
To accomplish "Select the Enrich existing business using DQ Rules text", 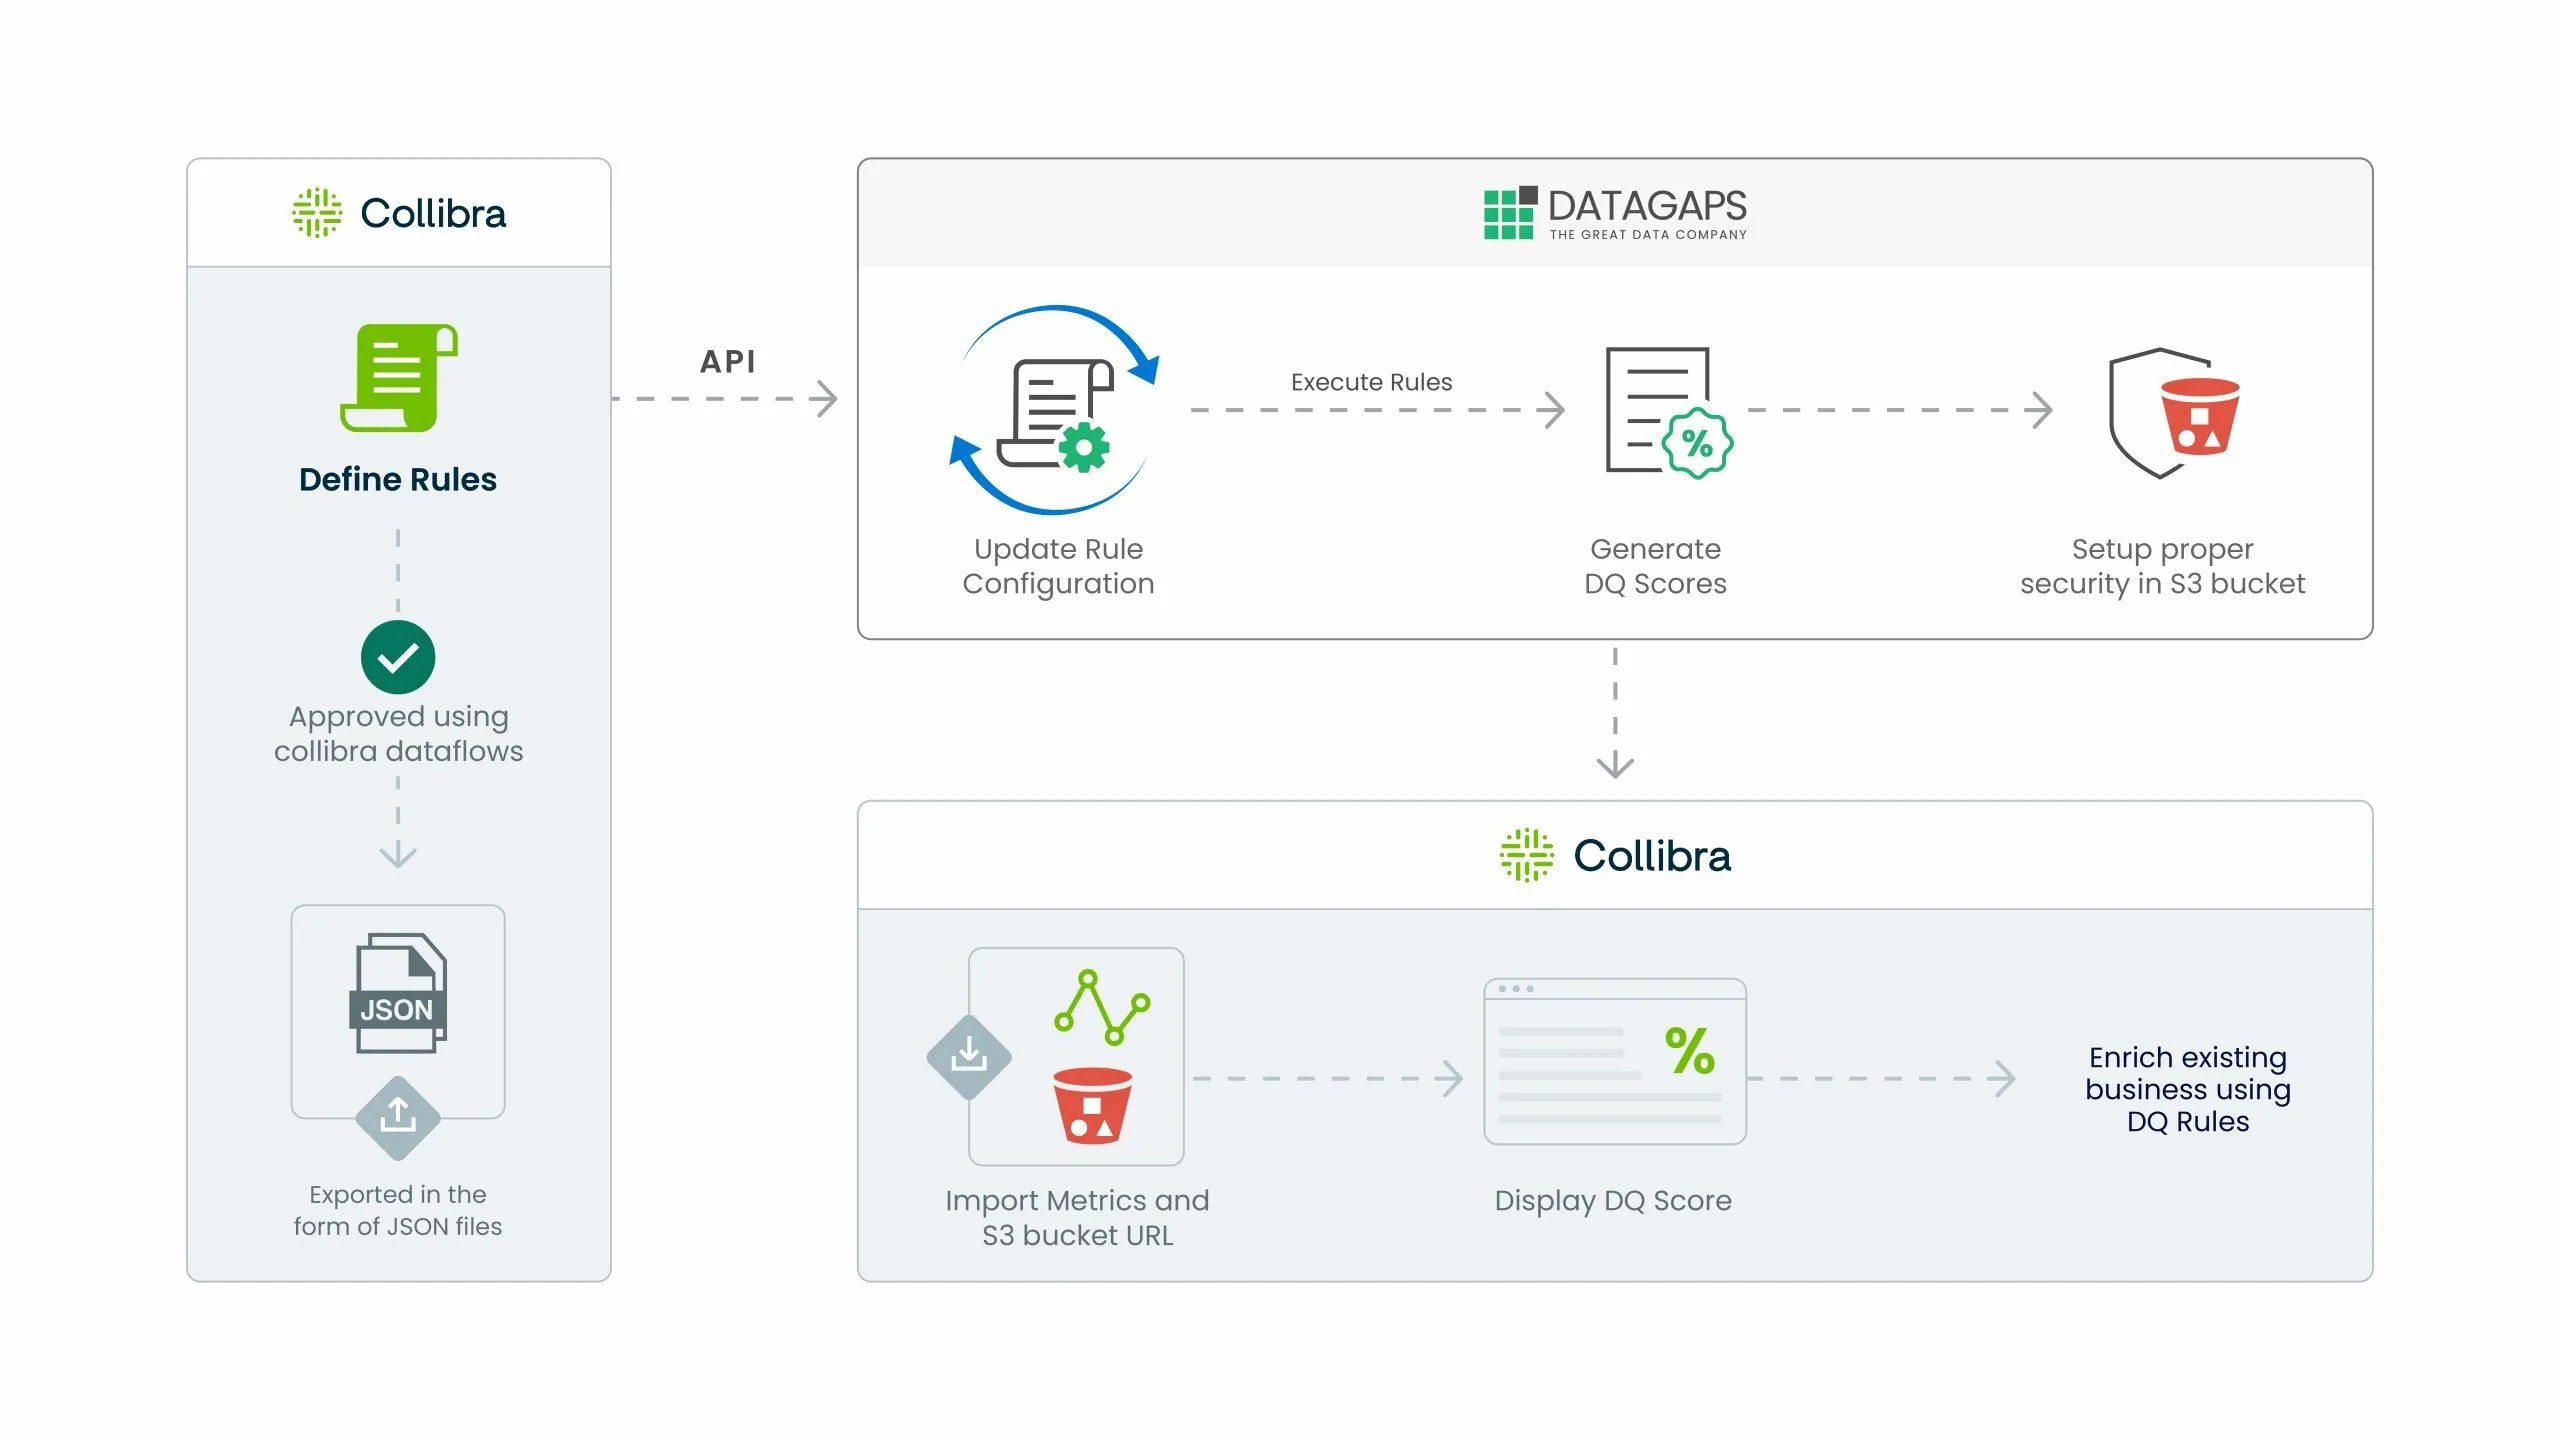I will coord(2188,1089).
